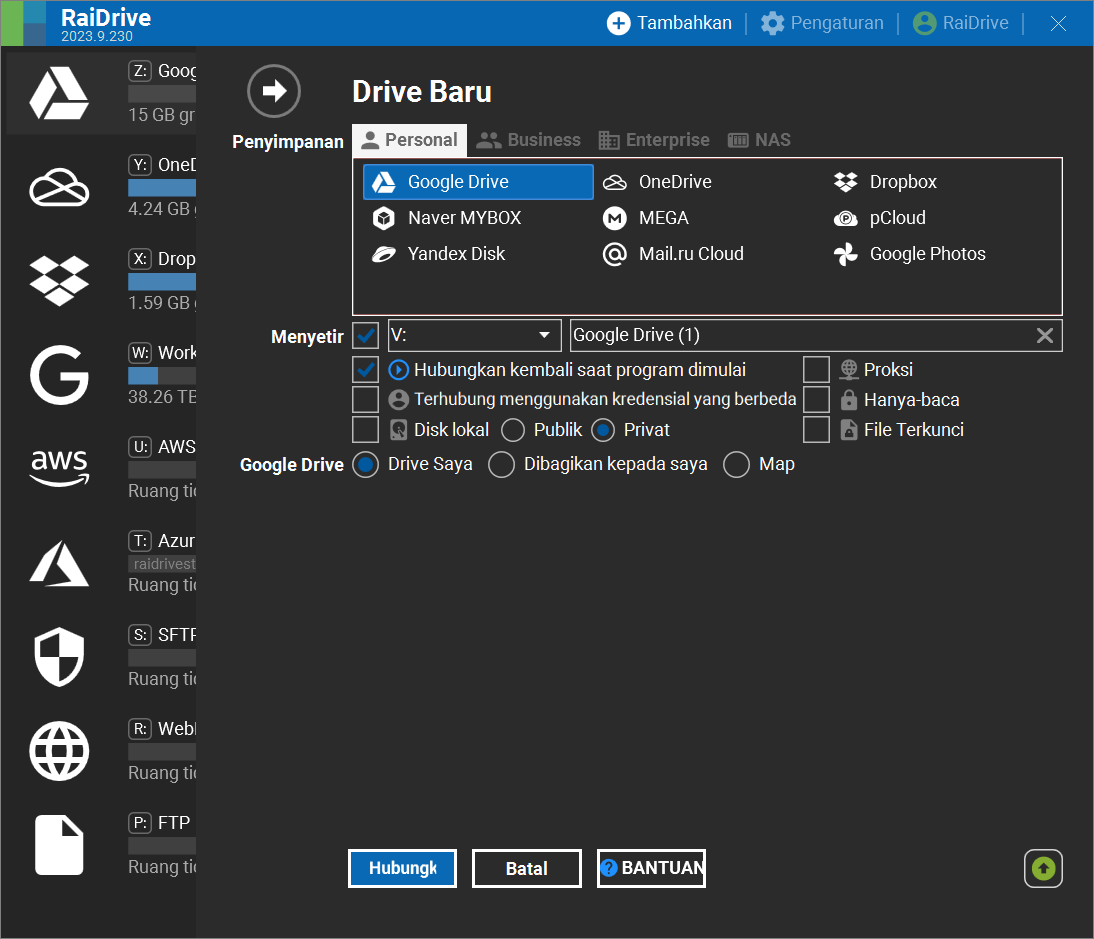Enable the Hanya-baca checkbox
The height and width of the screenshot is (939, 1094).
point(816,400)
